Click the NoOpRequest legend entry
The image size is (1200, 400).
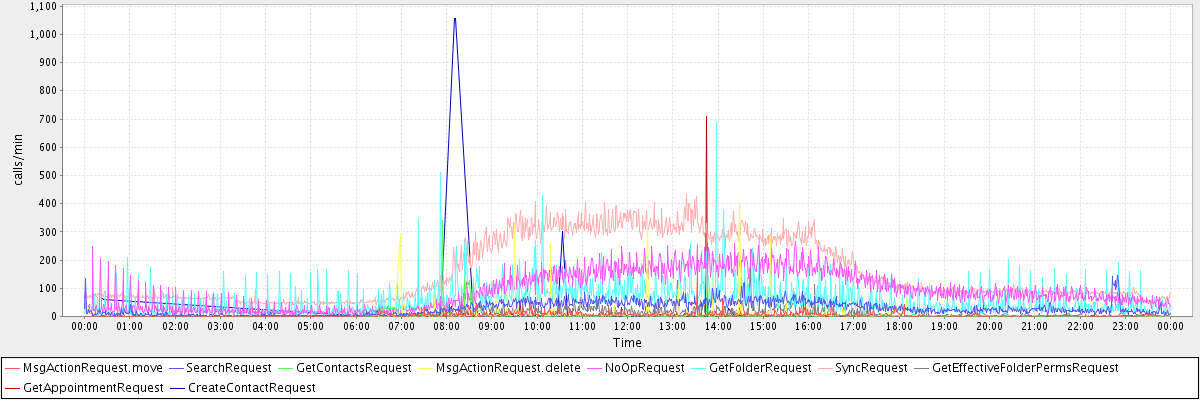pos(646,368)
